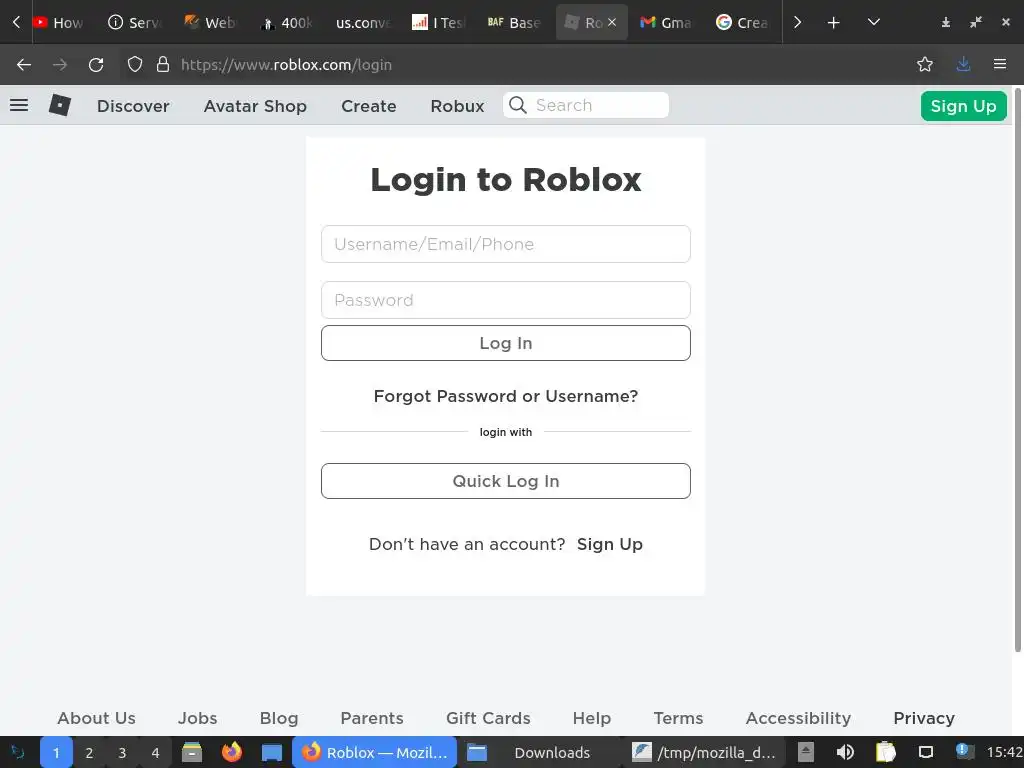Focus the Password field

[x=505, y=300]
